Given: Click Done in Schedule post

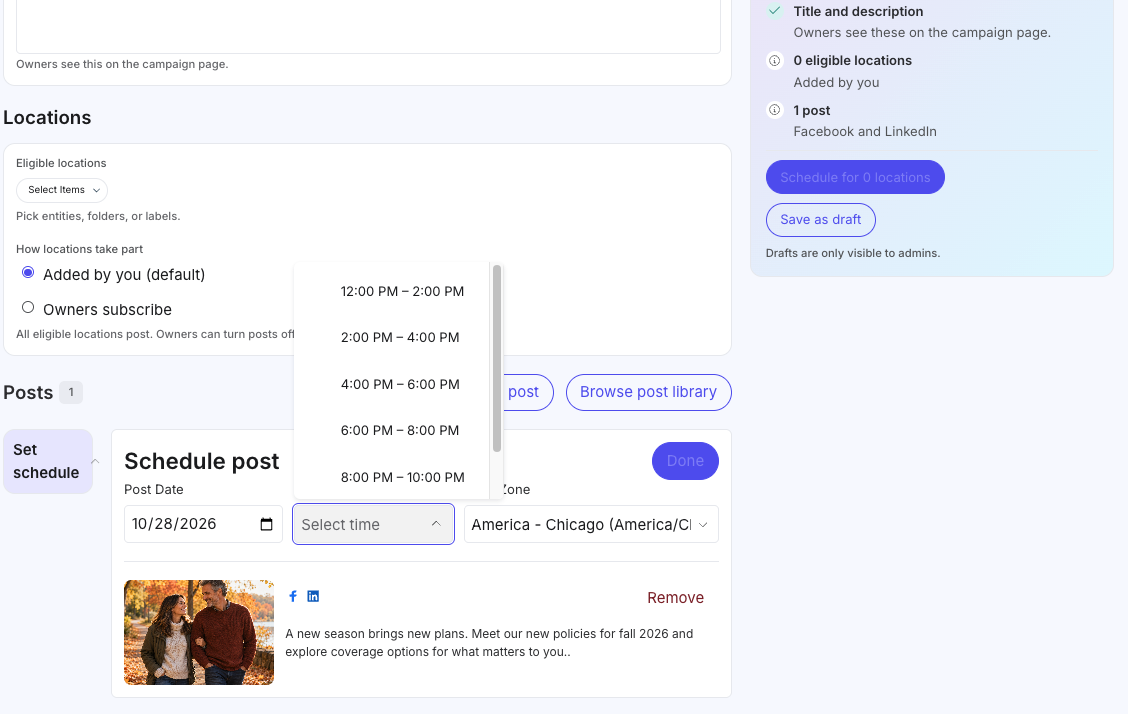Looking at the screenshot, I should tap(685, 461).
